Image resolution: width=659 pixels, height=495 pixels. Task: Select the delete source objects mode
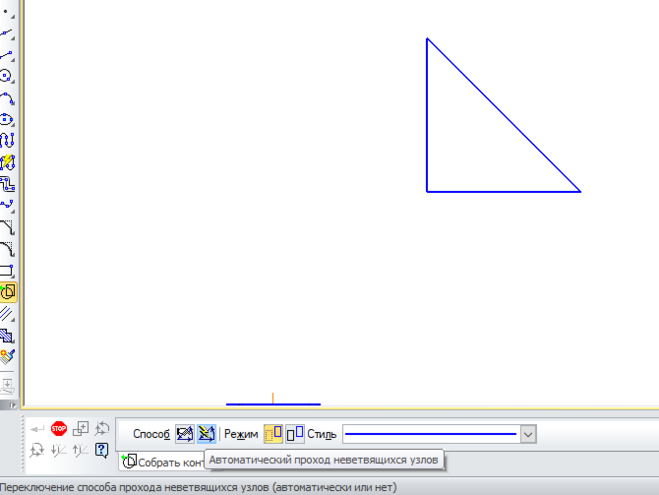pyautogui.click(x=295, y=434)
